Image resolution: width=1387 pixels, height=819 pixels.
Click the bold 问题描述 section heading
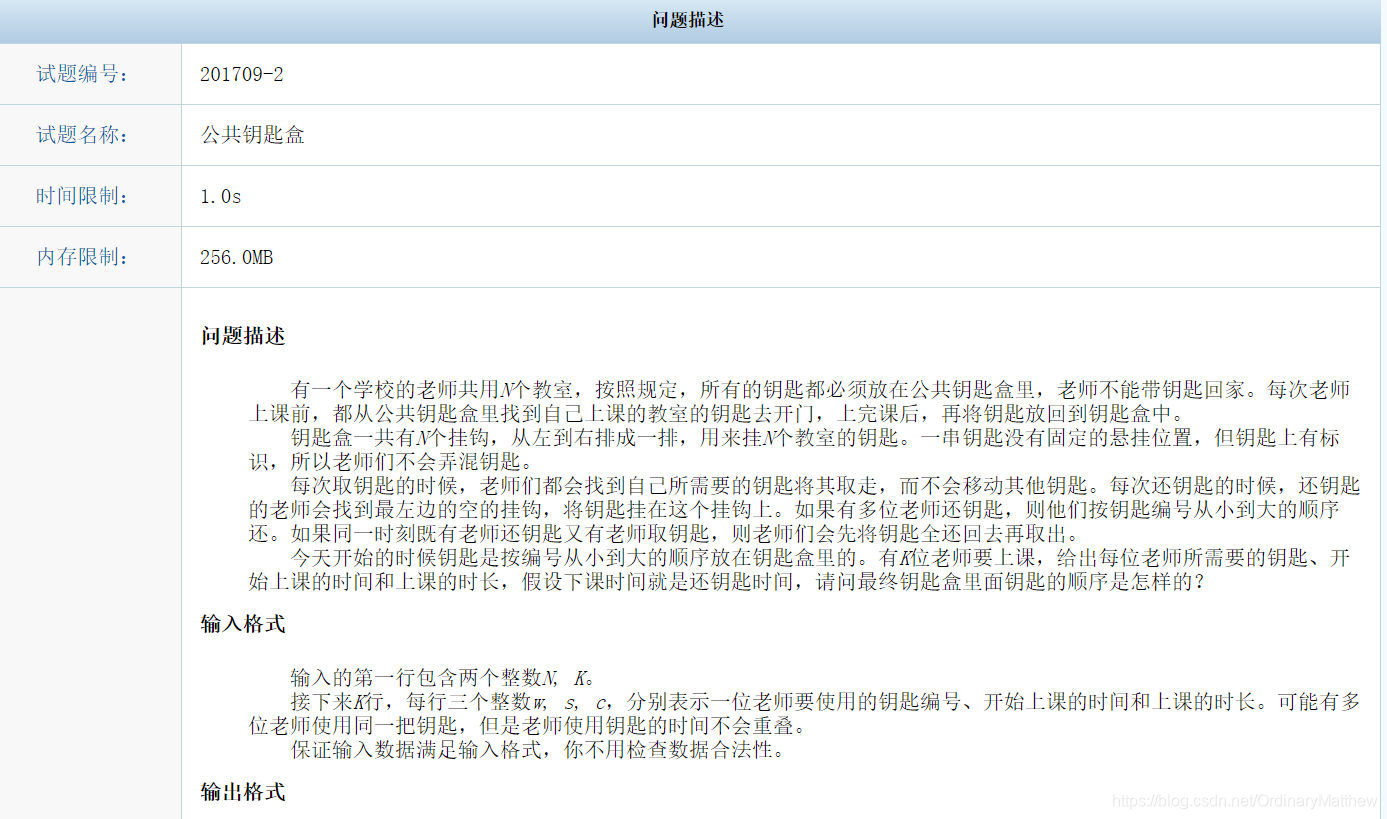[243, 336]
